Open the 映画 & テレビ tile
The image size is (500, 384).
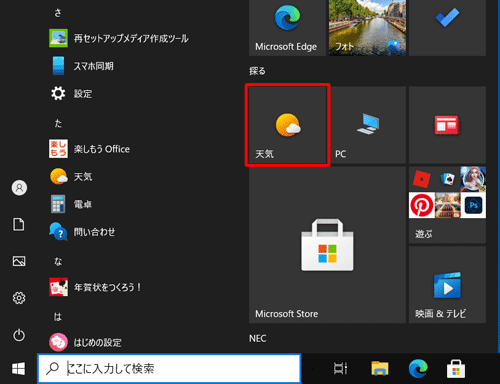pos(447,285)
